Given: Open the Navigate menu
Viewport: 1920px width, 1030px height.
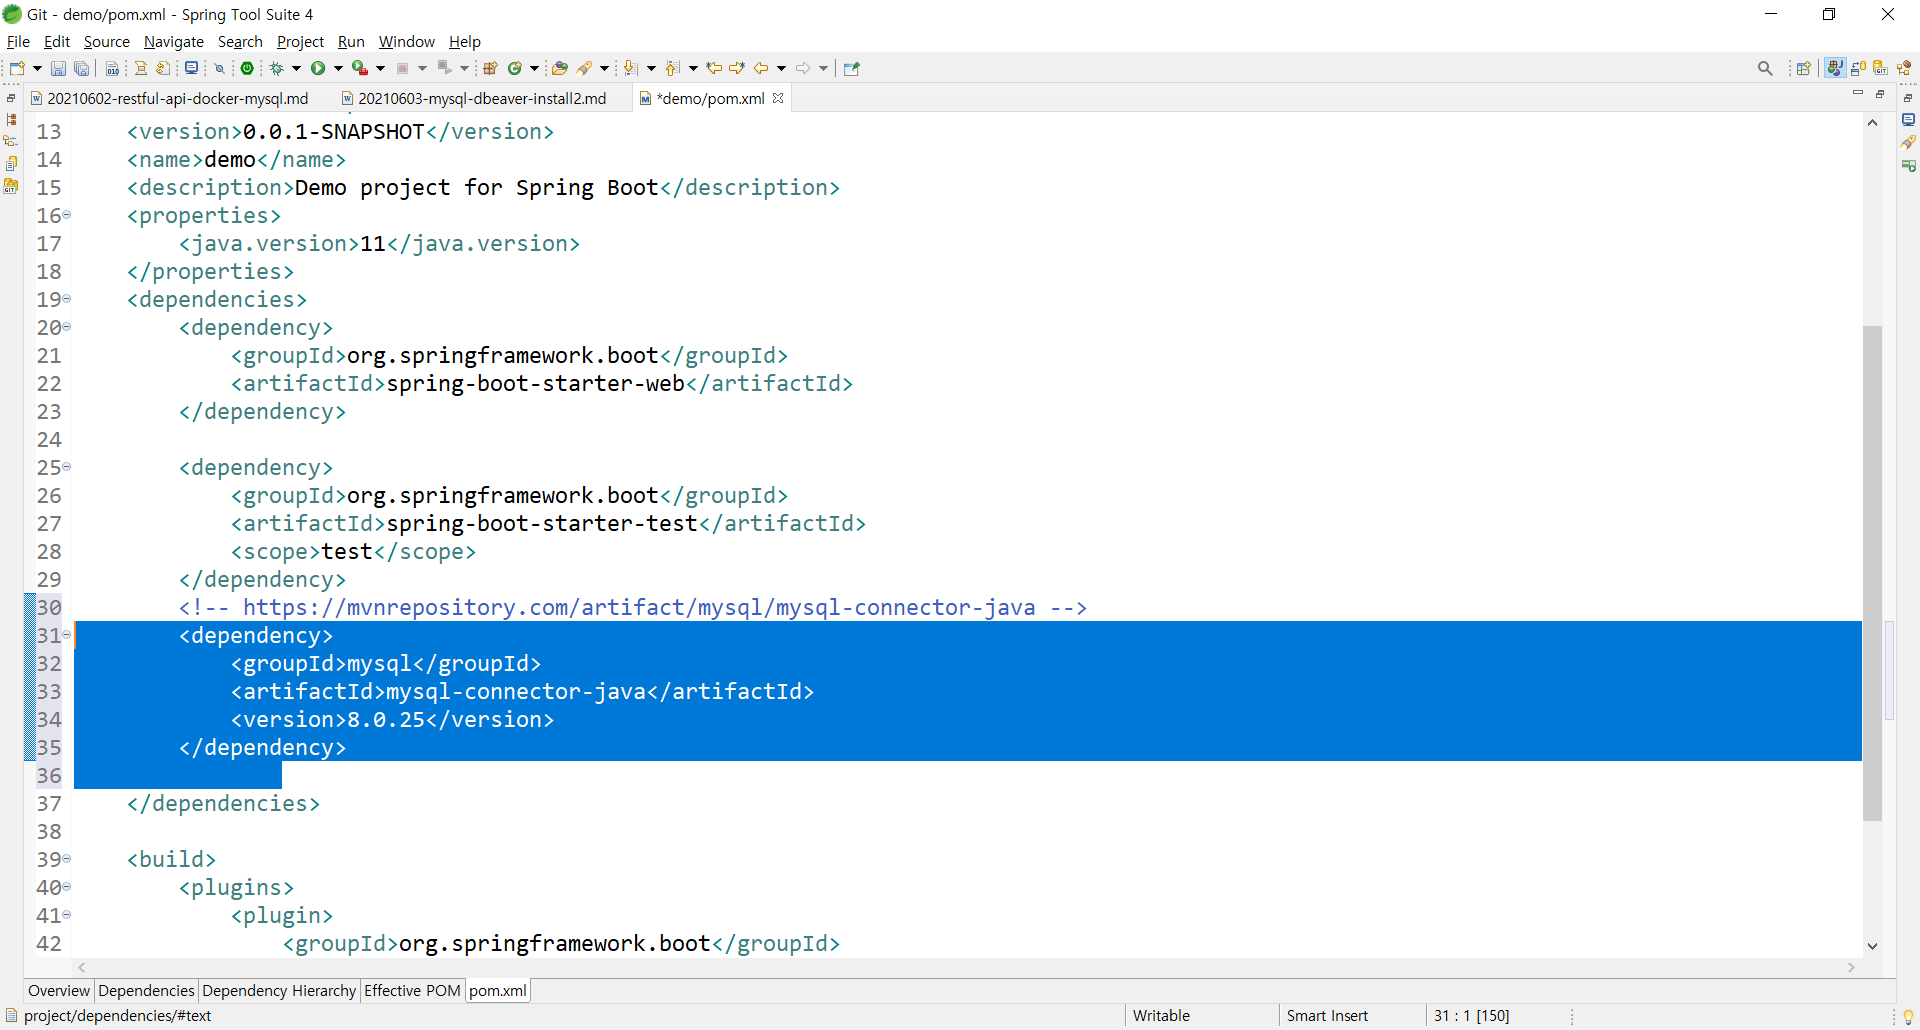Looking at the screenshot, I should click(173, 41).
